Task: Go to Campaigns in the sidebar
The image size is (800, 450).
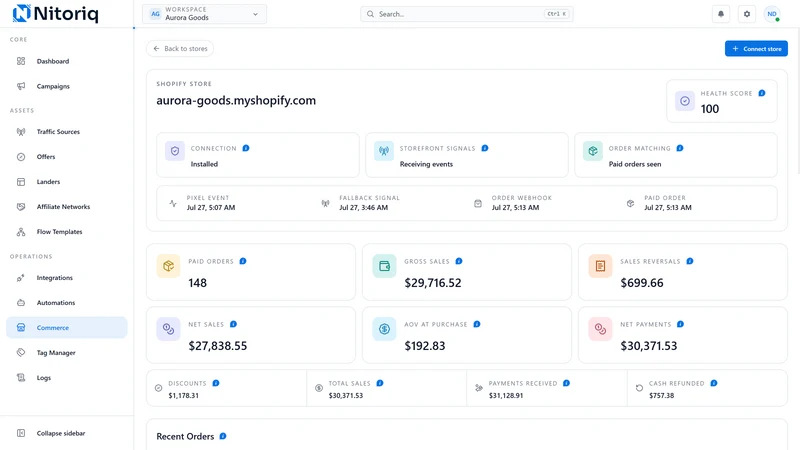Action: pos(66,86)
